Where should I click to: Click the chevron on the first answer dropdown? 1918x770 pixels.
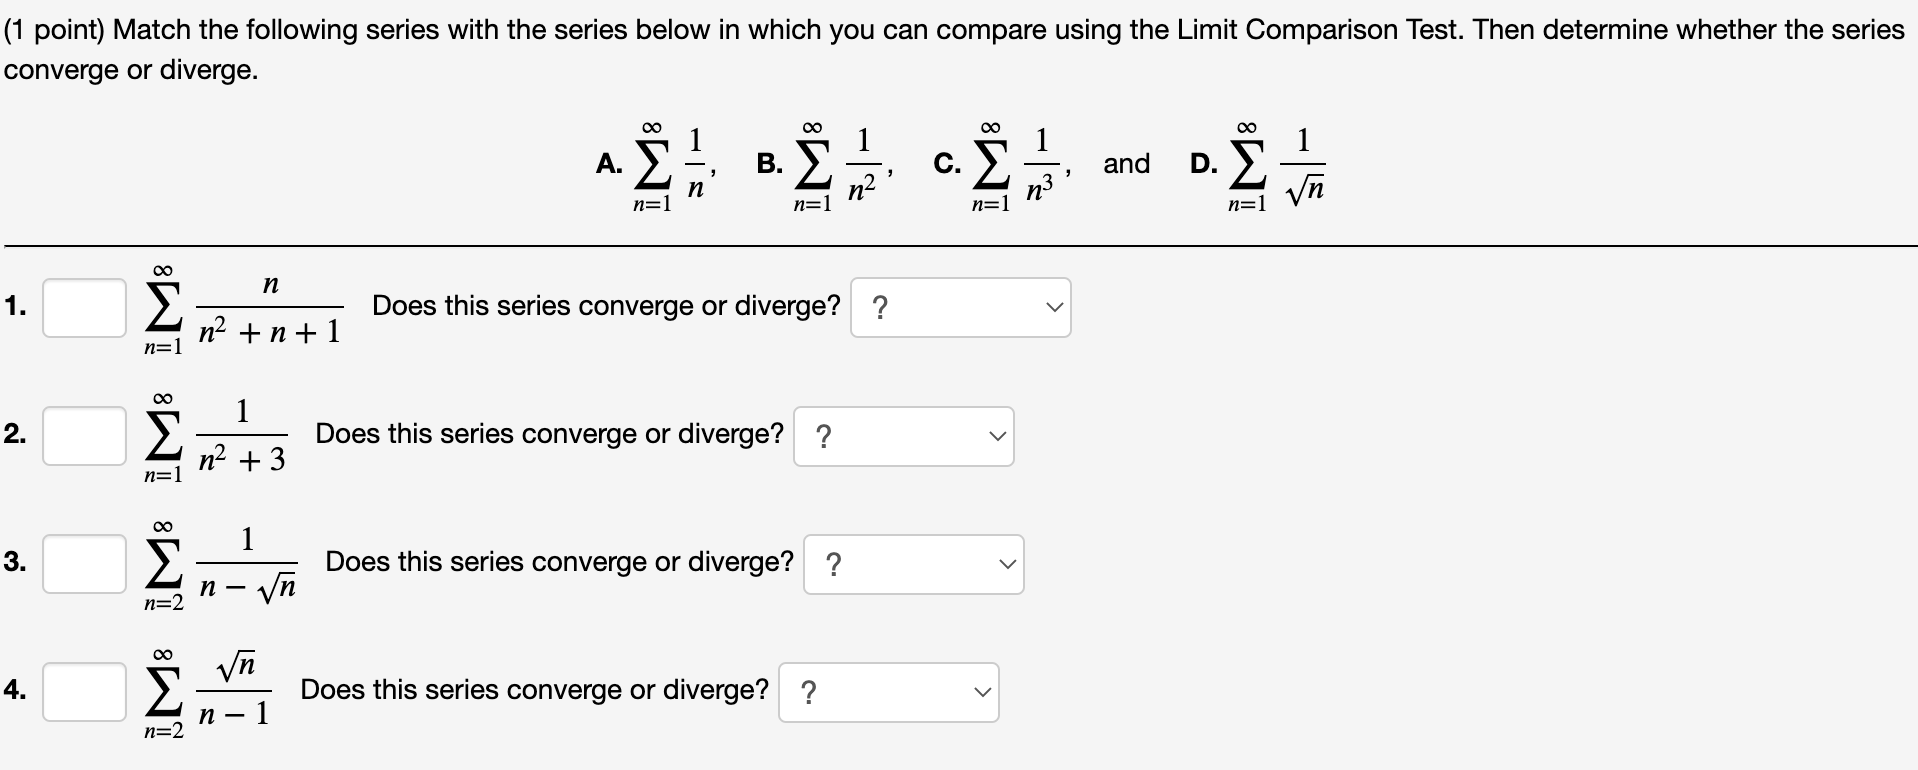[1052, 307]
